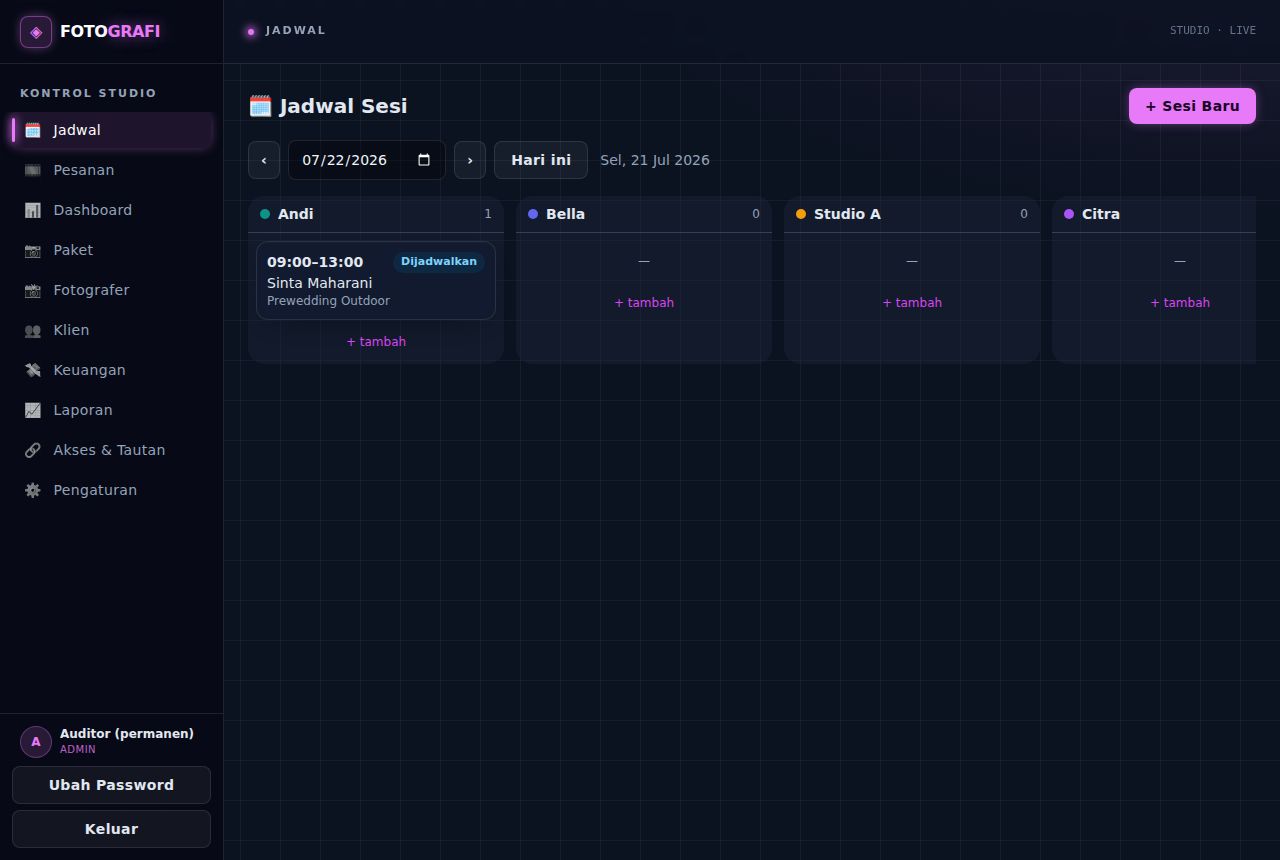Click the calendar emoji beside Jadwal Sesi
Screen dimensions: 1280x860
point(260,106)
